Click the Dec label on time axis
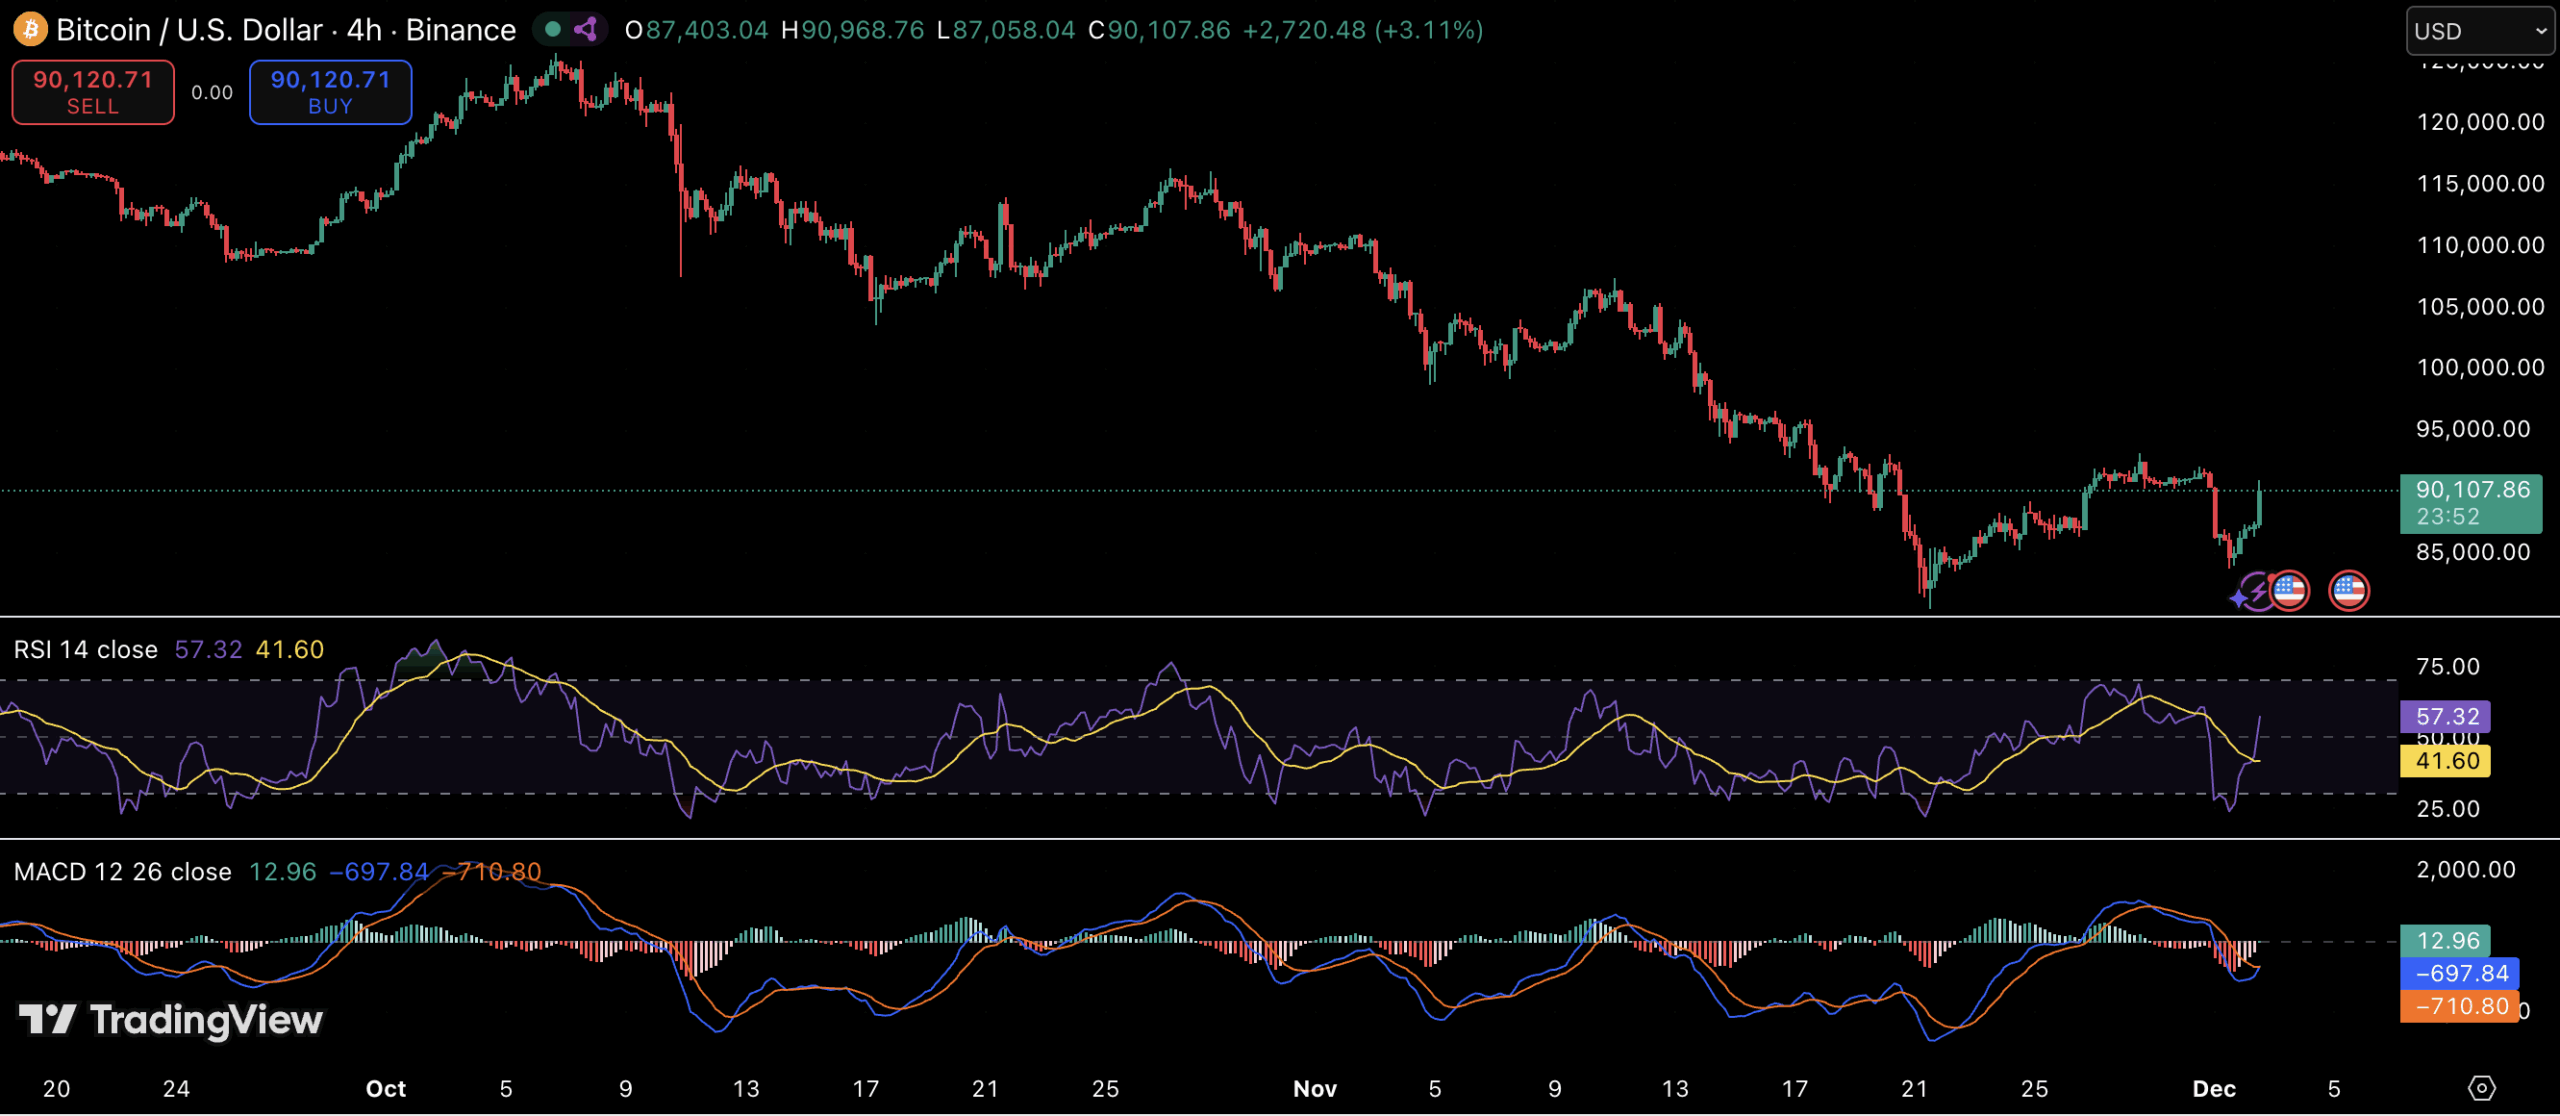 pyautogui.click(x=2213, y=1089)
